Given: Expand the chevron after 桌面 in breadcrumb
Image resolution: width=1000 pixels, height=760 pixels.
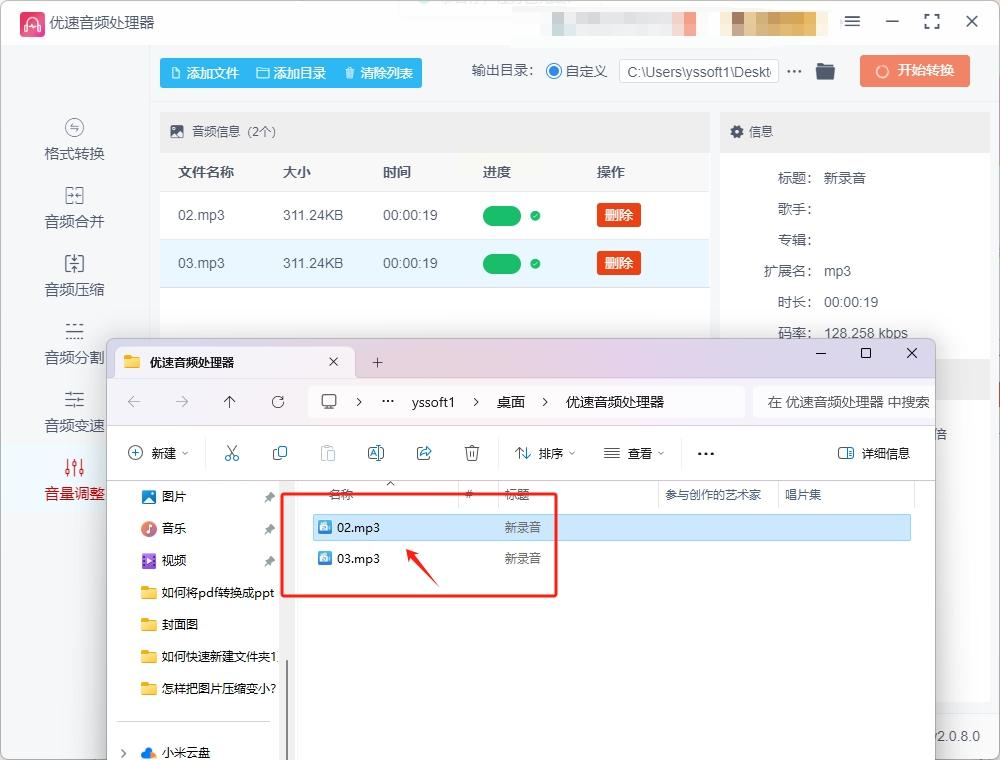Looking at the screenshot, I should point(545,402).
